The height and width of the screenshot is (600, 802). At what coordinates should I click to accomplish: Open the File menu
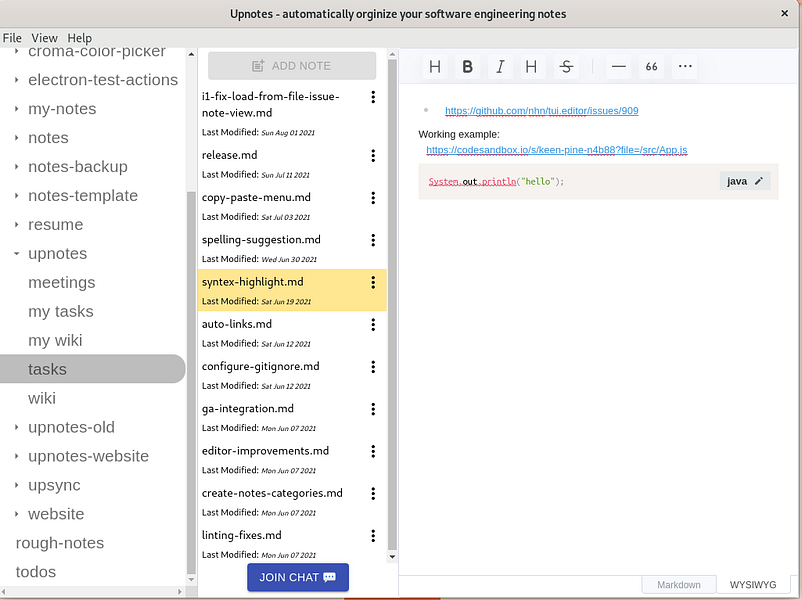(12, 38)
